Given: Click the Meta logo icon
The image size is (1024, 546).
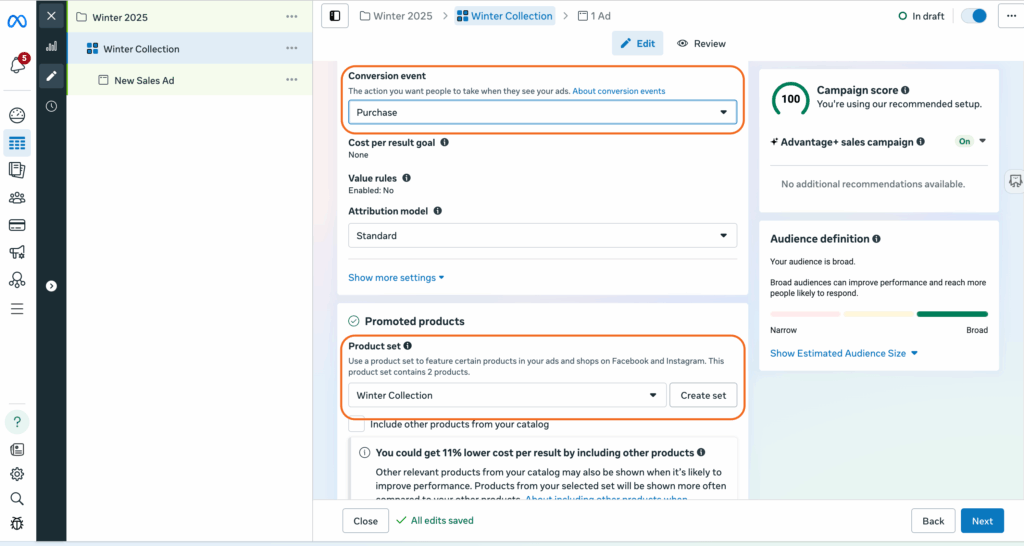Looking at the screenshot, I should click(x=16, y=22).
